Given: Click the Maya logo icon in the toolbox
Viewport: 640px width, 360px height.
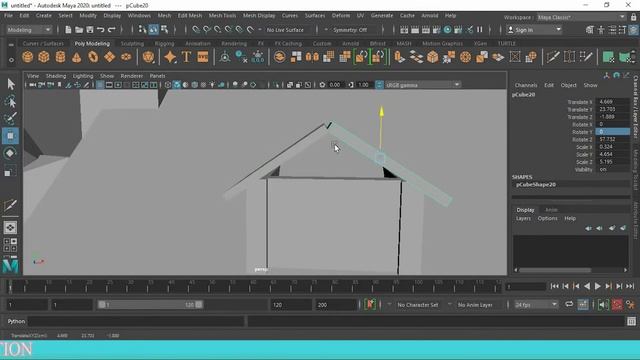Looking at the screenshot, I should click(11, 266).
